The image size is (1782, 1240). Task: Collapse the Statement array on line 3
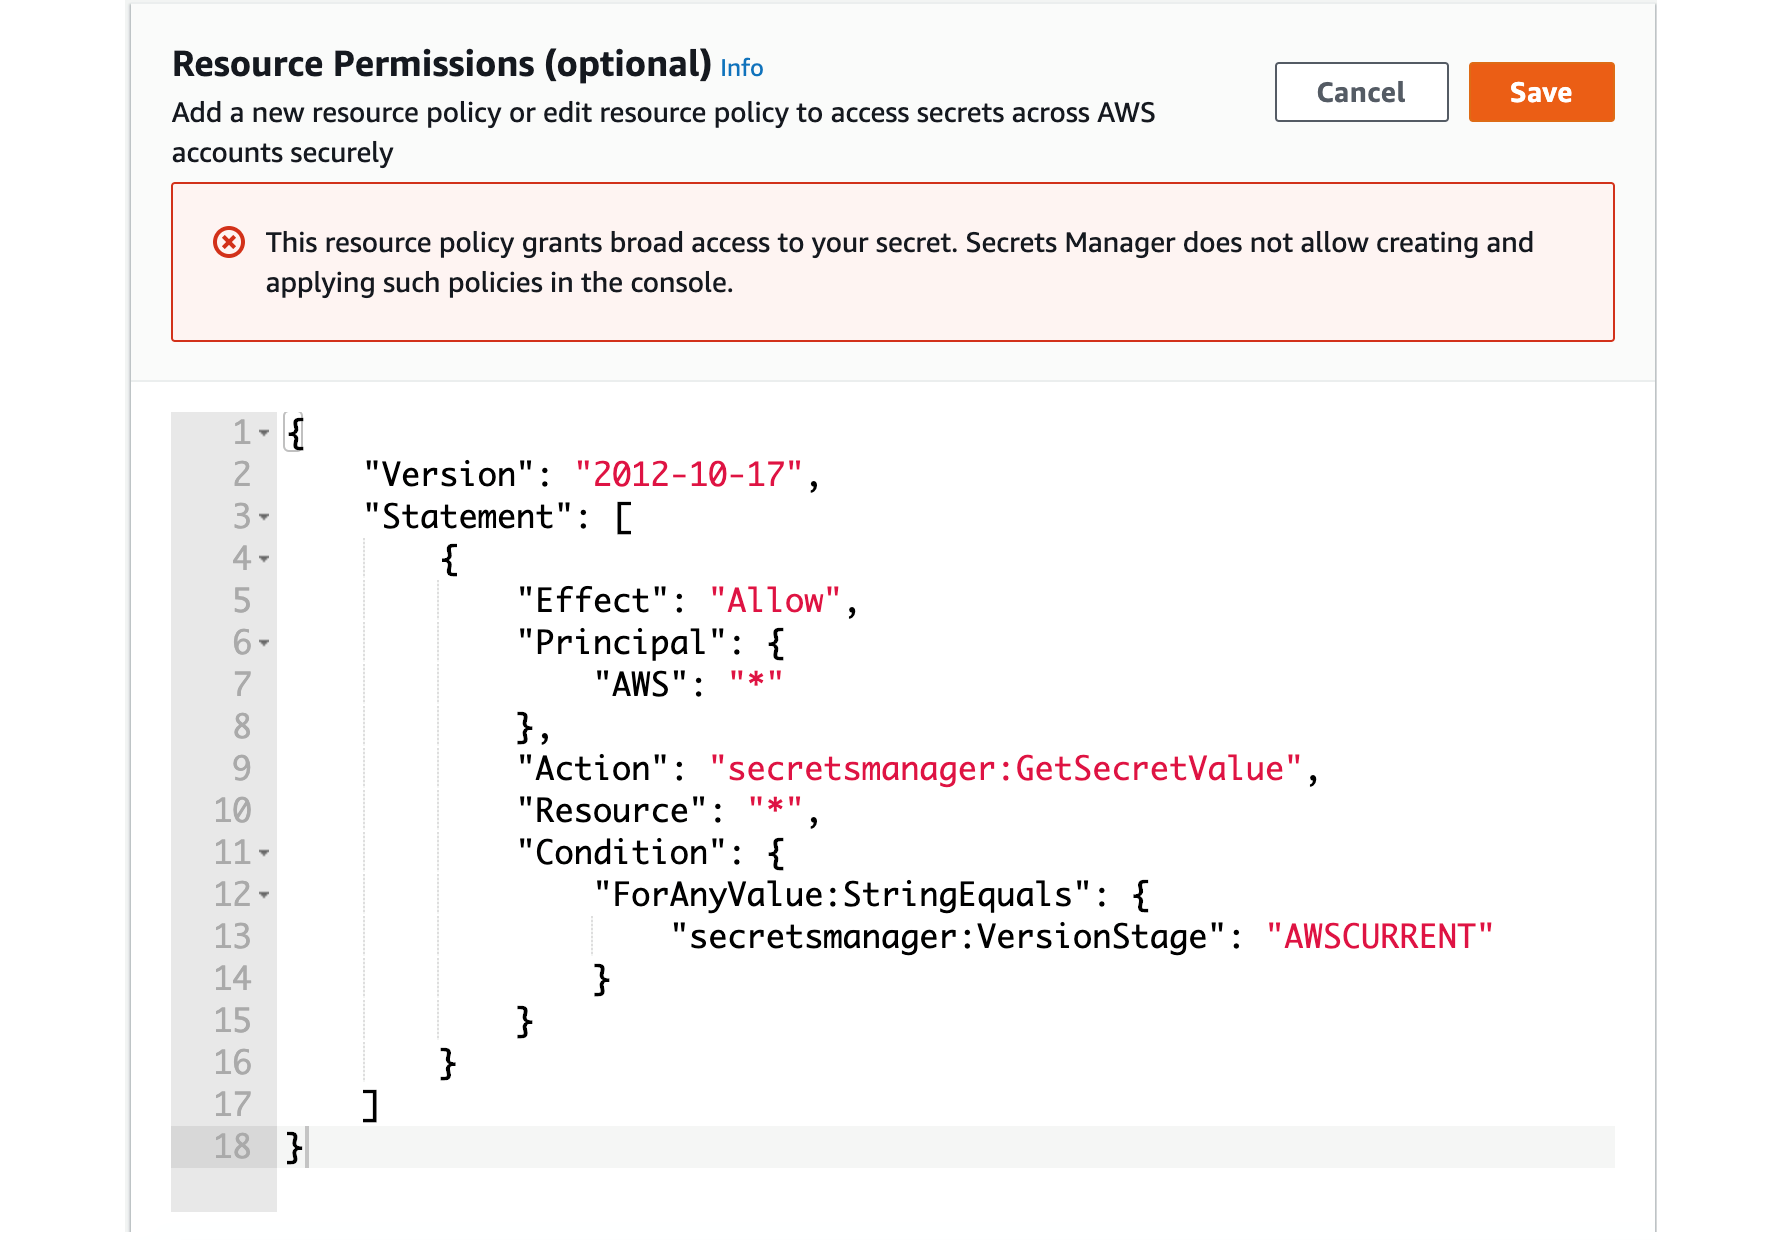click(263, 518)
